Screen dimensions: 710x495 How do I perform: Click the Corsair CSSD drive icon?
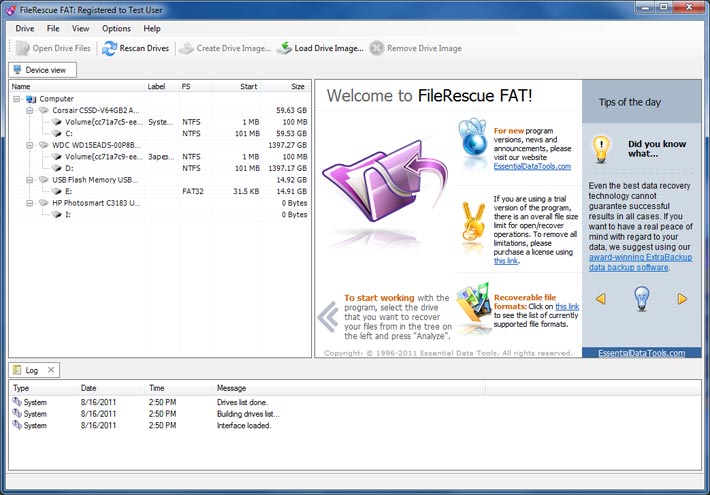point(43,111)
